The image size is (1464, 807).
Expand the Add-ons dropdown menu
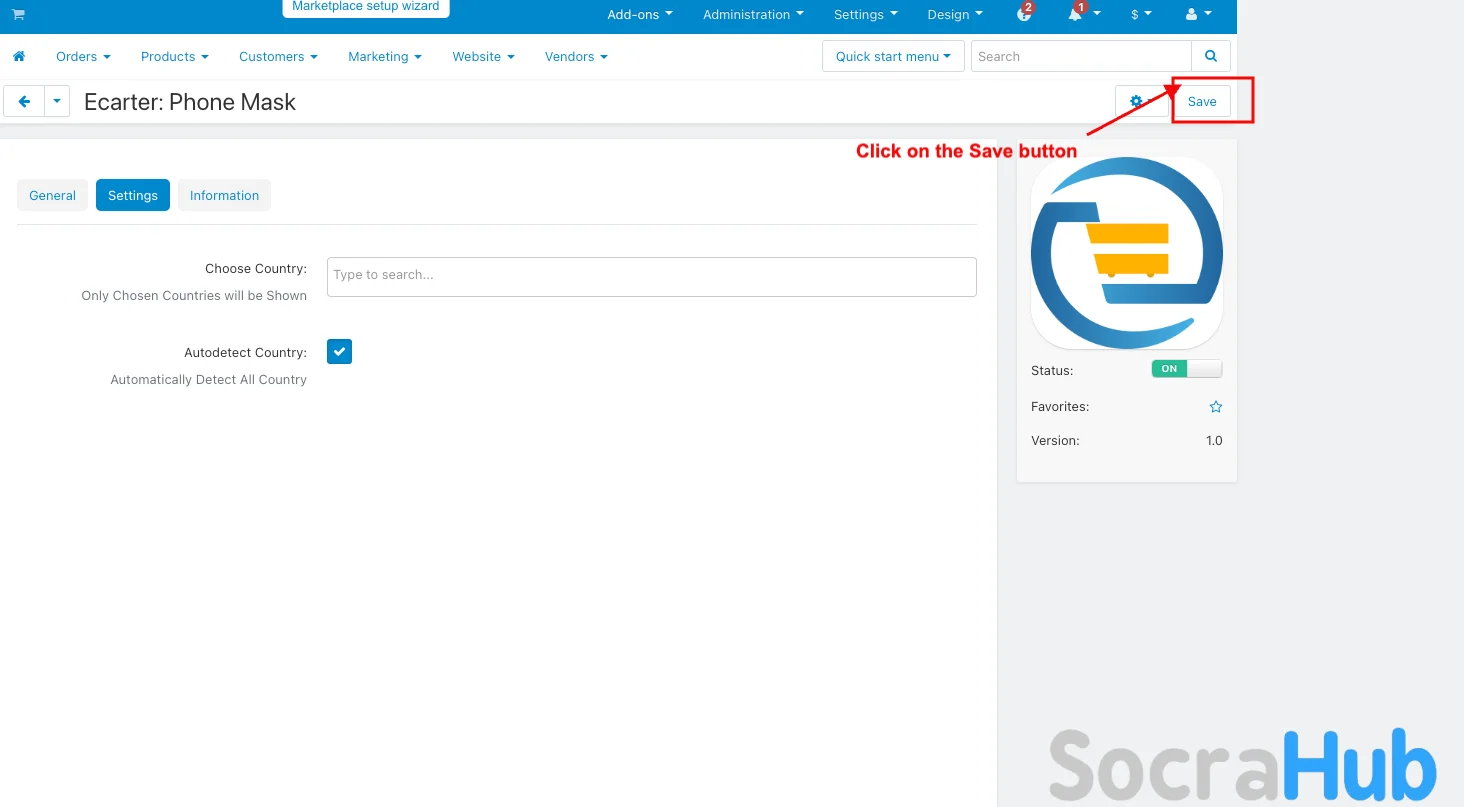[x=640, y=14]
